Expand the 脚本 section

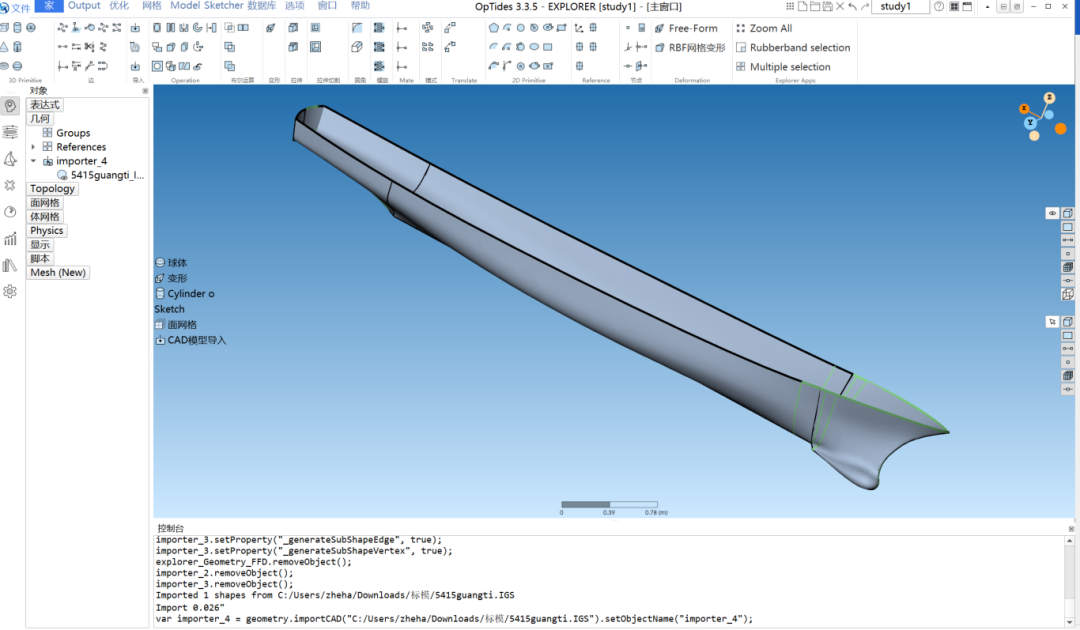point(40,258)
